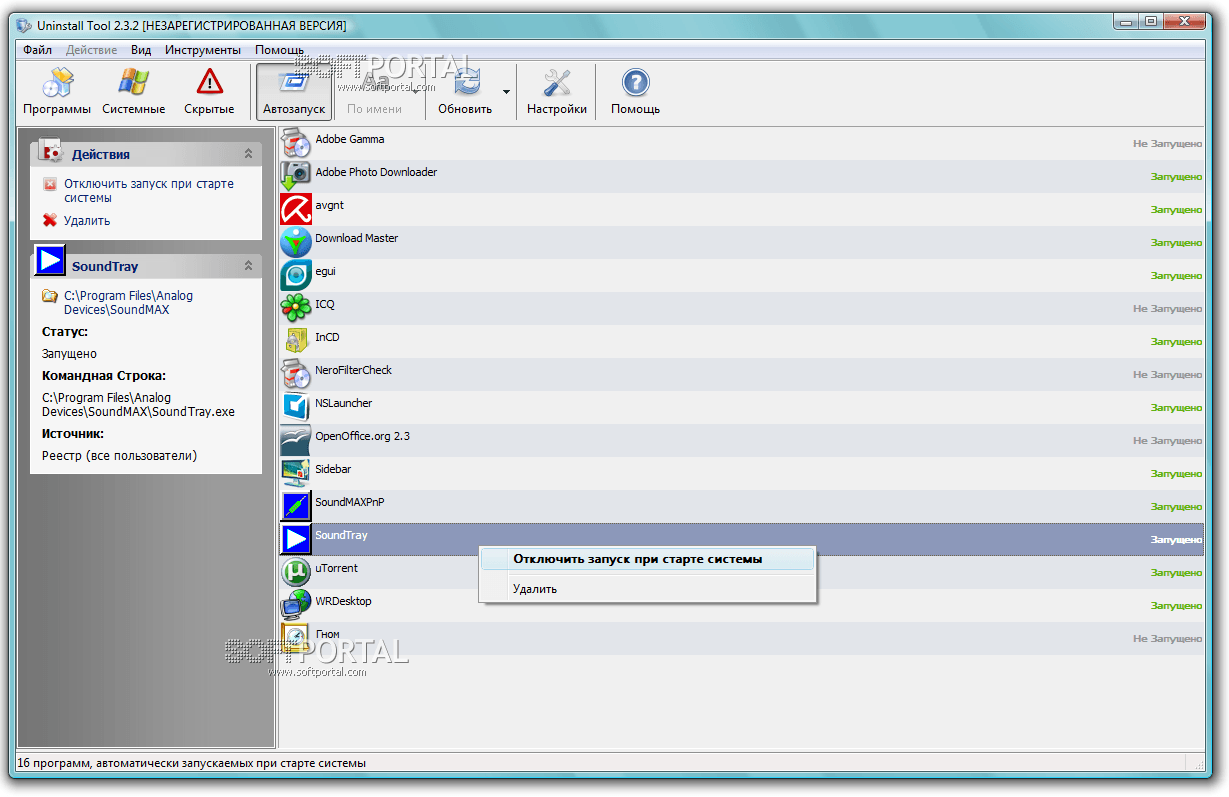Click the Sidebar entry icon
Viewport: 1229px width, 797px height.
pyautogui.click(x=296, y=473)
